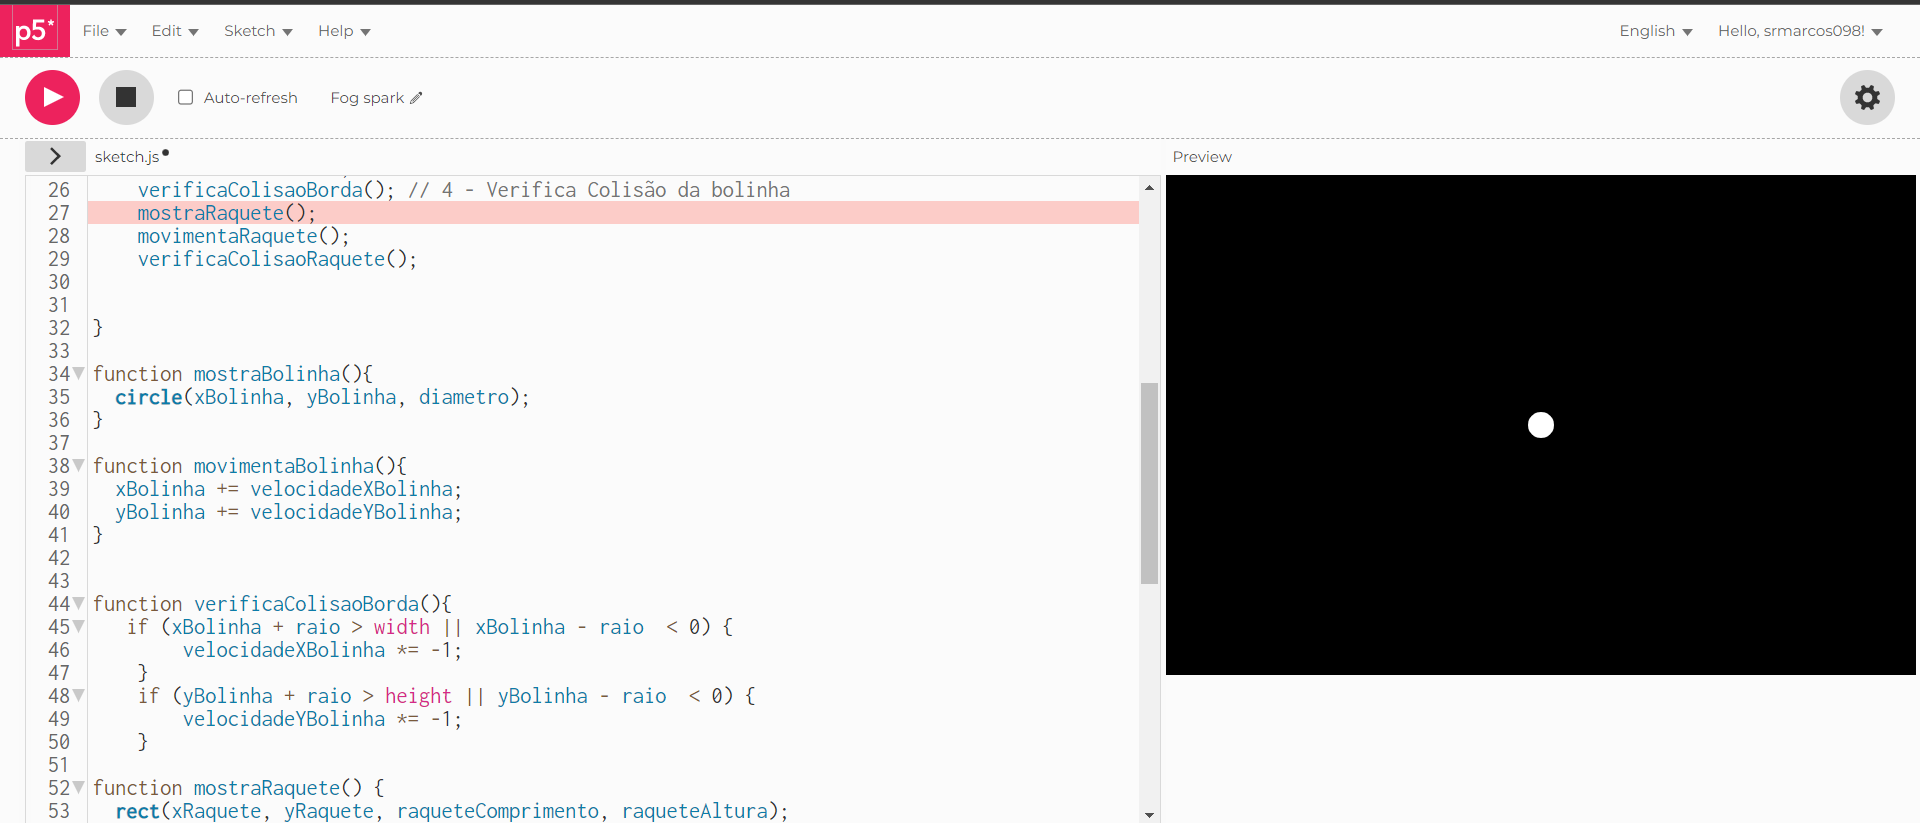Open the Edit menu
This screenshot has width=1920, height=823.
175,31
